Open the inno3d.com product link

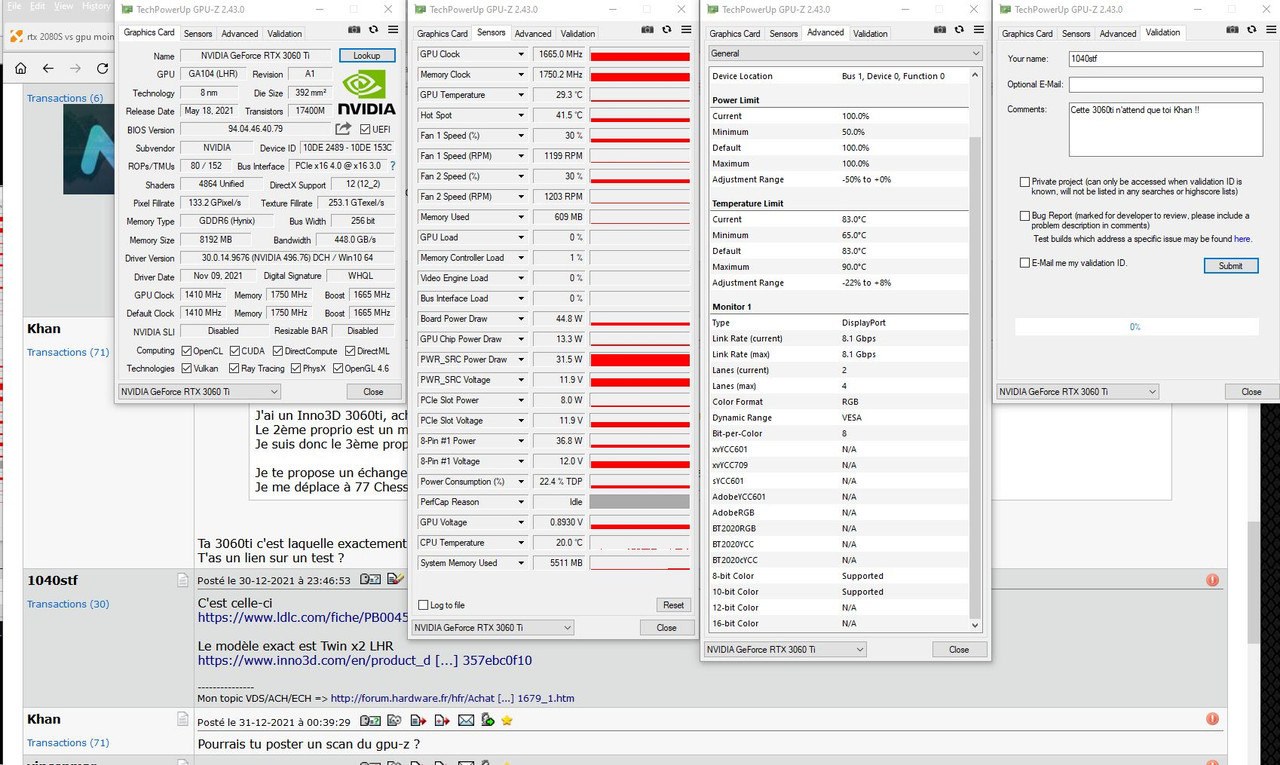pyautogui.click(x=365, y=661)
